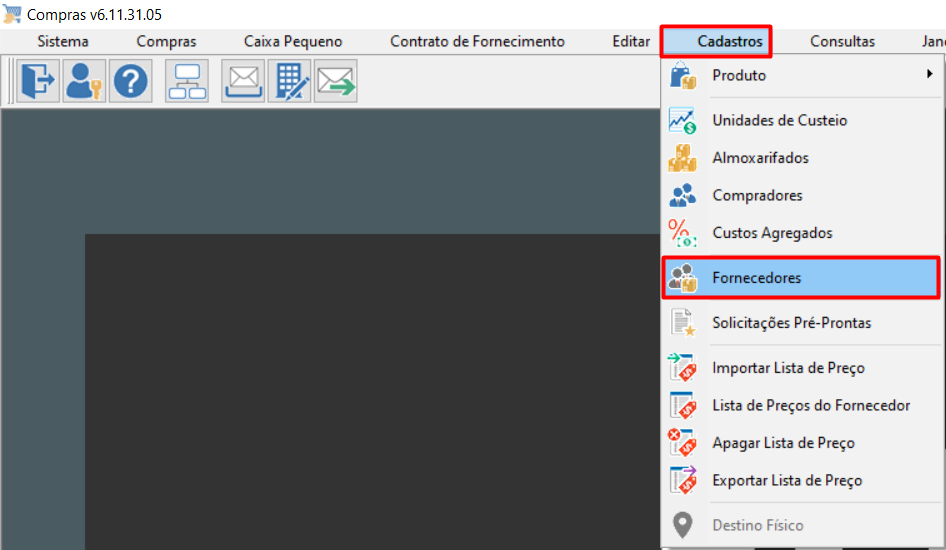Select the Produto menu entry
The image size is (946, 550).
[802, 75]
